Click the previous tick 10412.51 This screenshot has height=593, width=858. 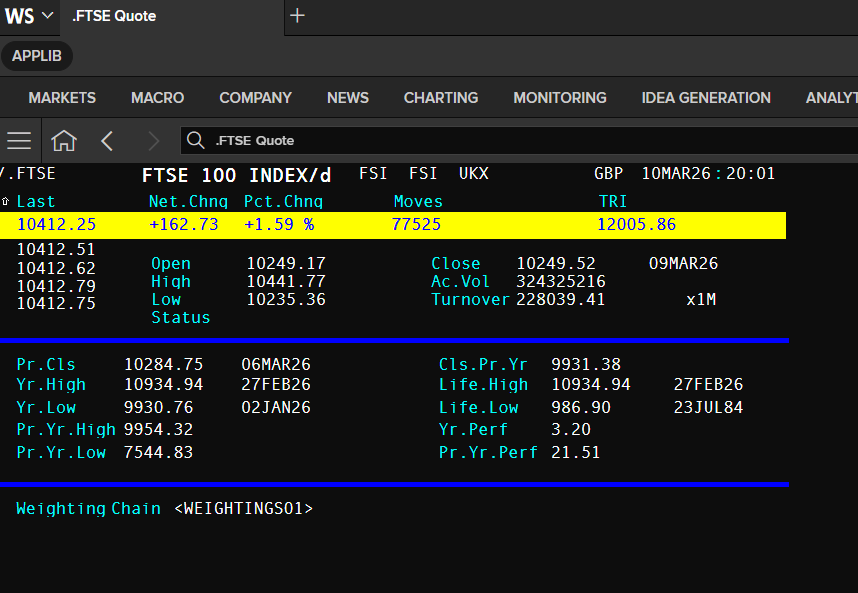[x=56, y=249]
